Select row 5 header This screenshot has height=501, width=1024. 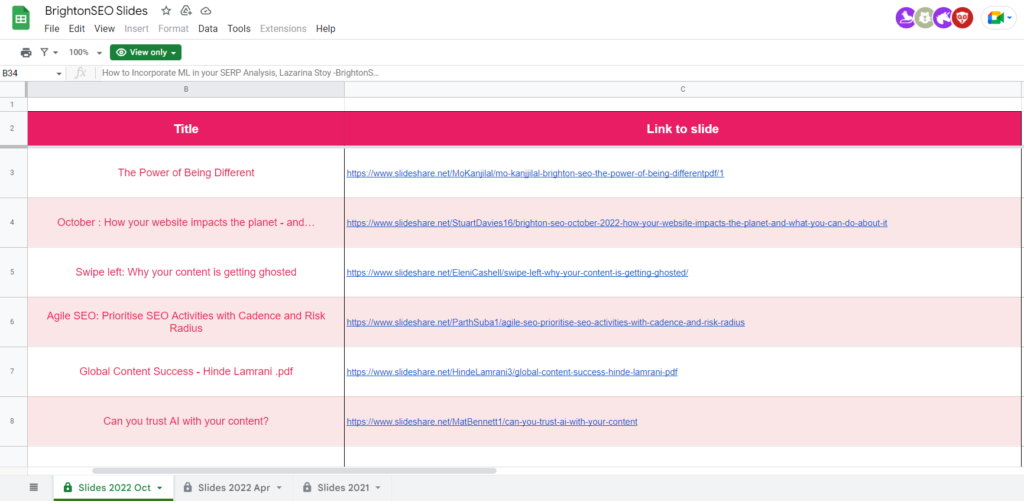point(13,272)
